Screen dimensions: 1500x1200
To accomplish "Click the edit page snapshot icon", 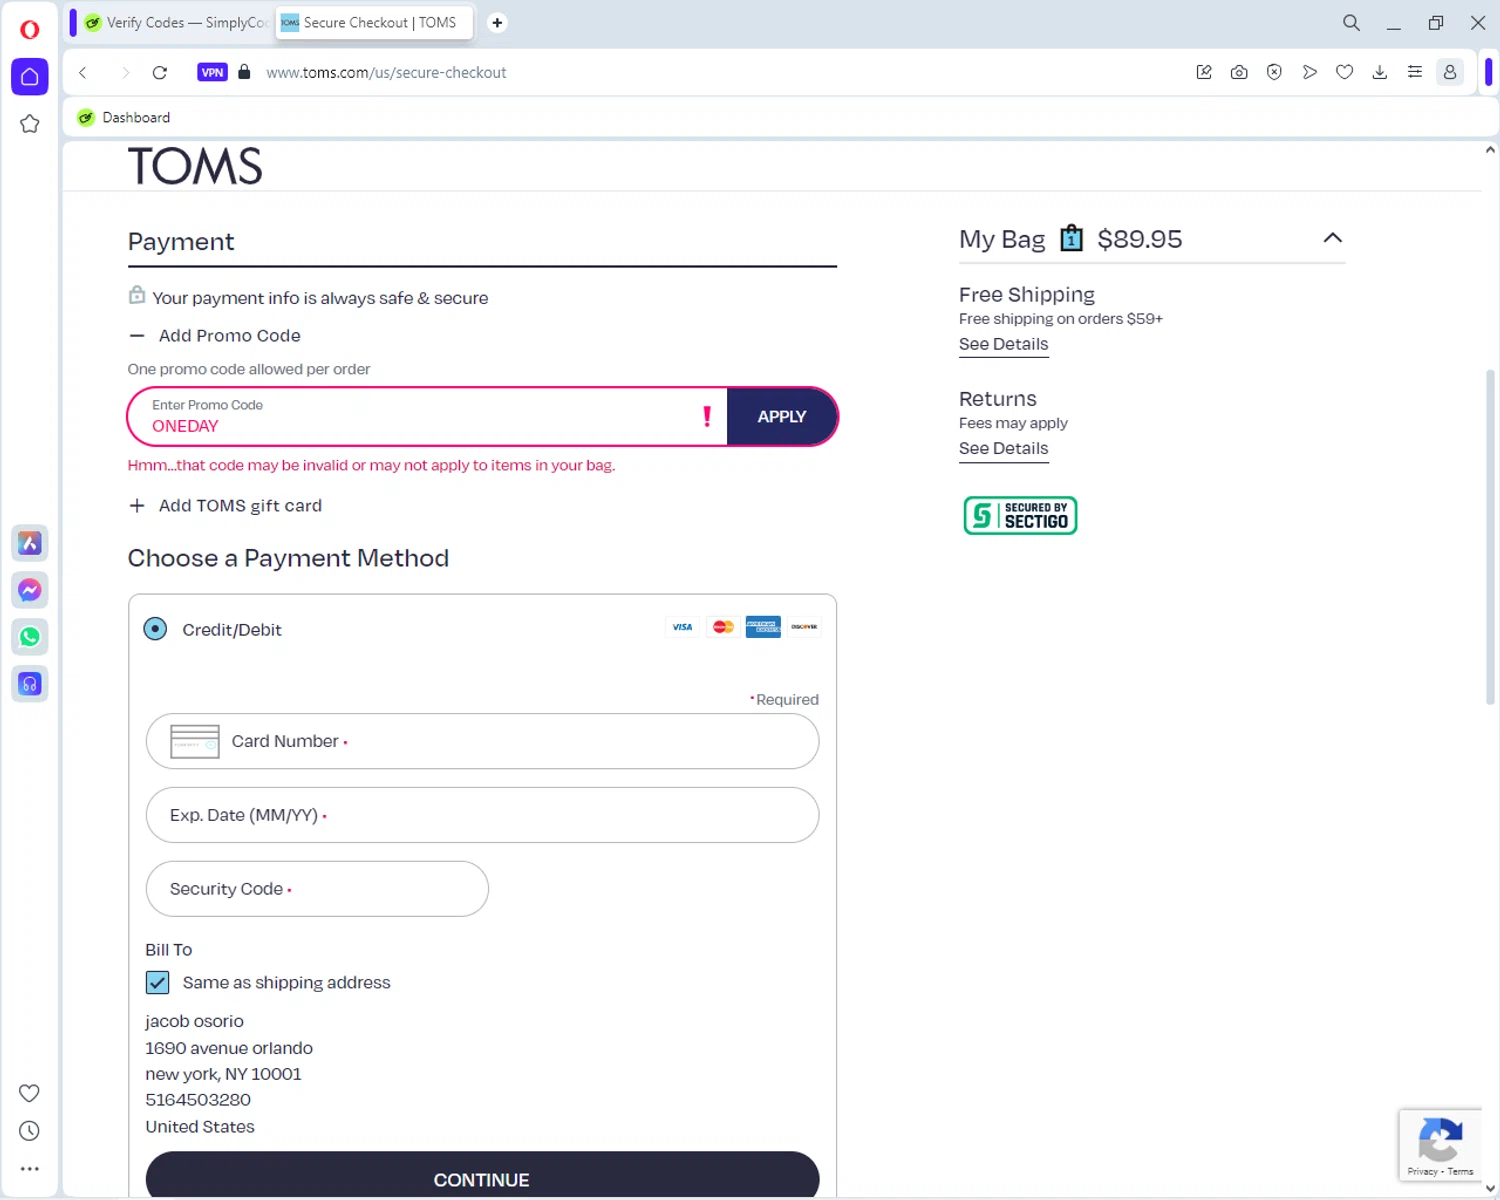I will [x=1204, y=72].
